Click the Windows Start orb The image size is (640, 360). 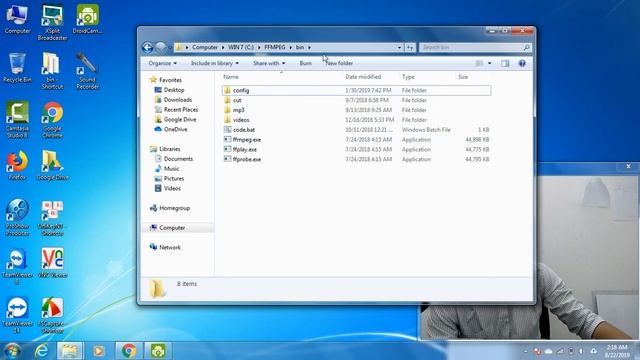point(12,351)
